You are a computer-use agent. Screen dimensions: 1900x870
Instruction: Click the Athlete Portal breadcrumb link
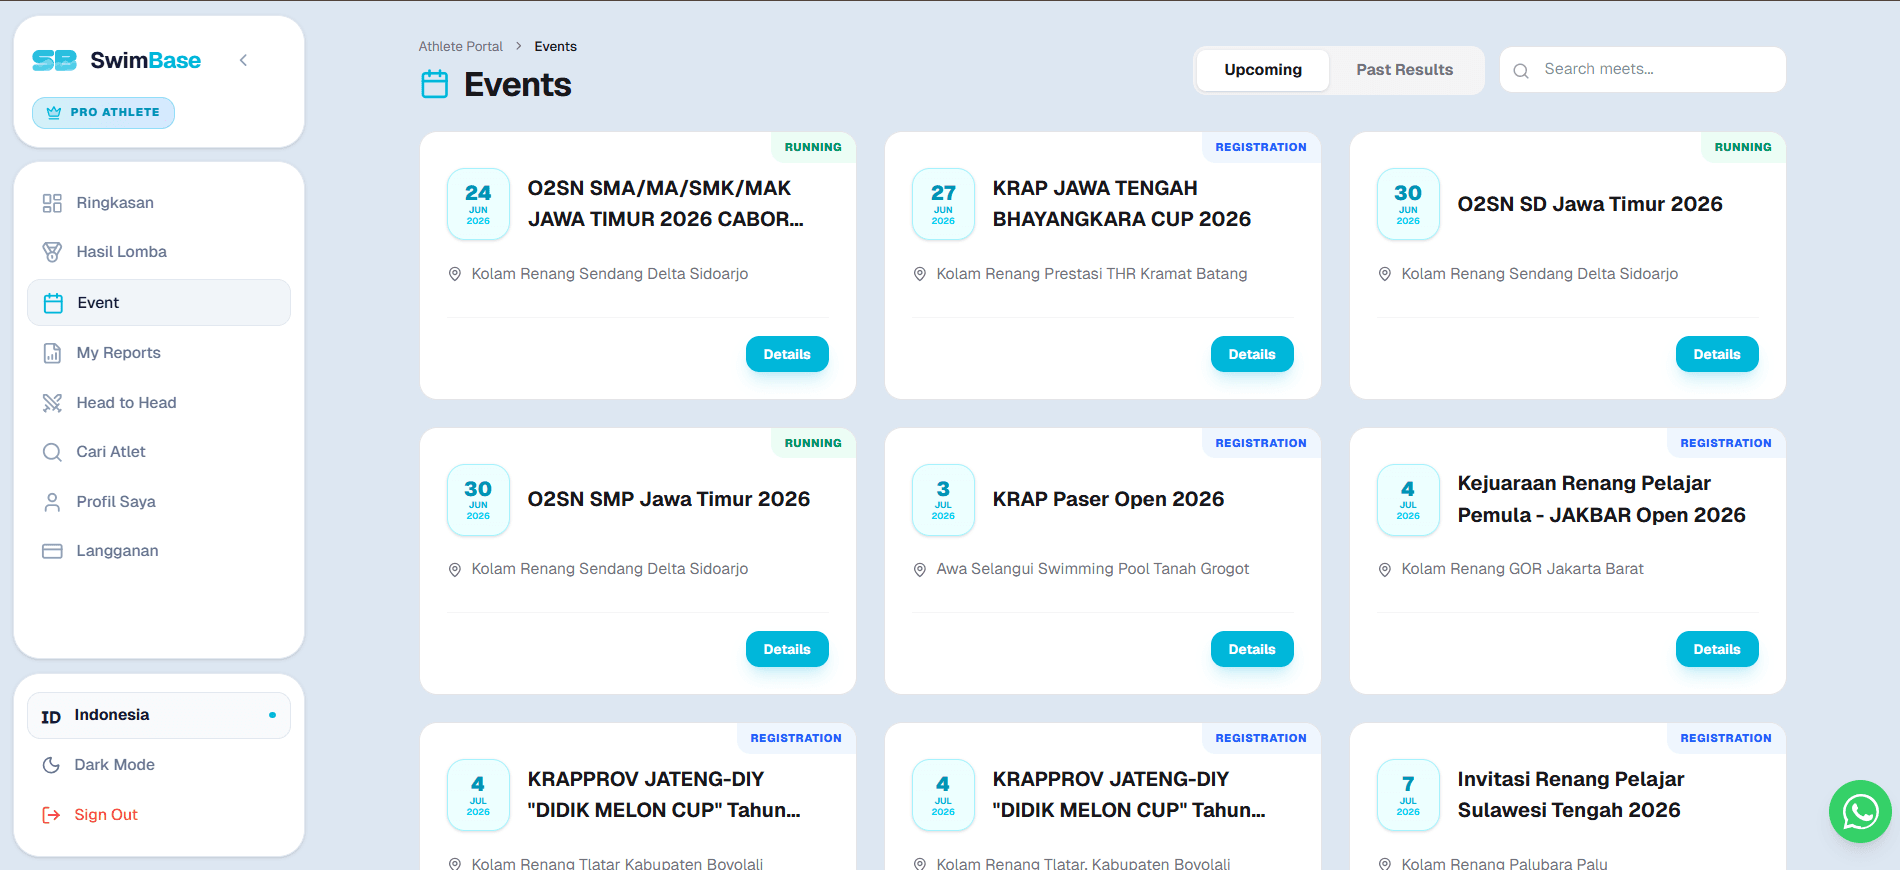pyautogui.click(x=460, y=46)
